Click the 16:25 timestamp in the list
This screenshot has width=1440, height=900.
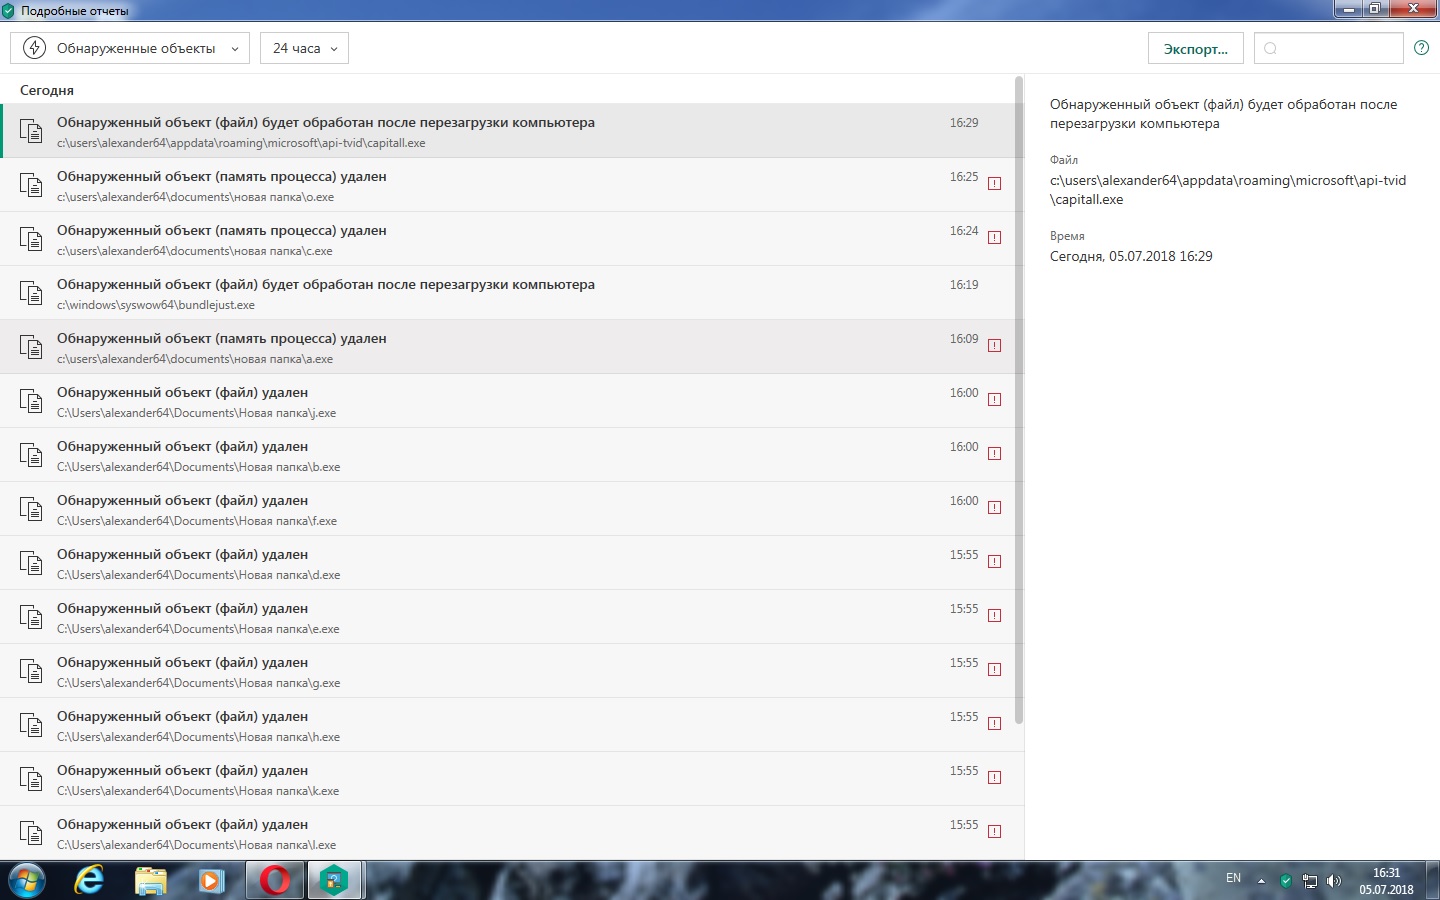tap(964, 177)
